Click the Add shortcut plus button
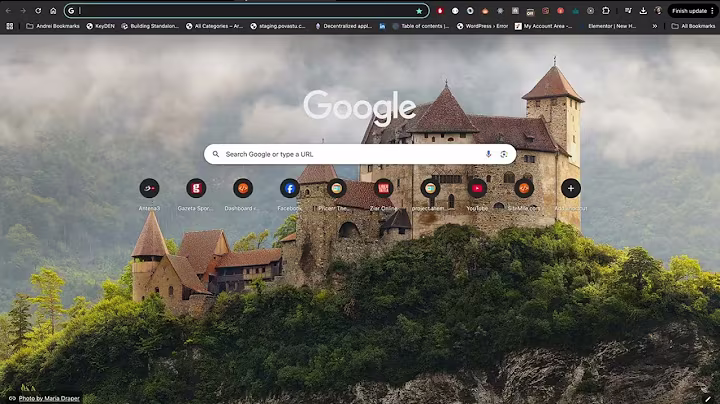The width and height of the screenshot is (720, 404). click(x=571, y=188)
